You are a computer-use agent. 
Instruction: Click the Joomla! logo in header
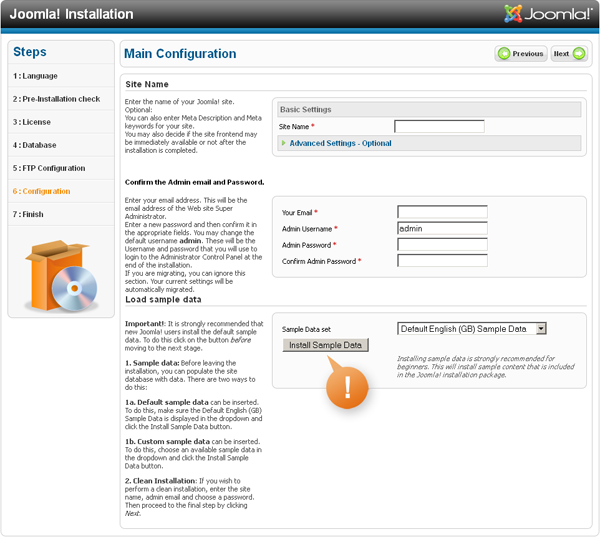point(548,14)
